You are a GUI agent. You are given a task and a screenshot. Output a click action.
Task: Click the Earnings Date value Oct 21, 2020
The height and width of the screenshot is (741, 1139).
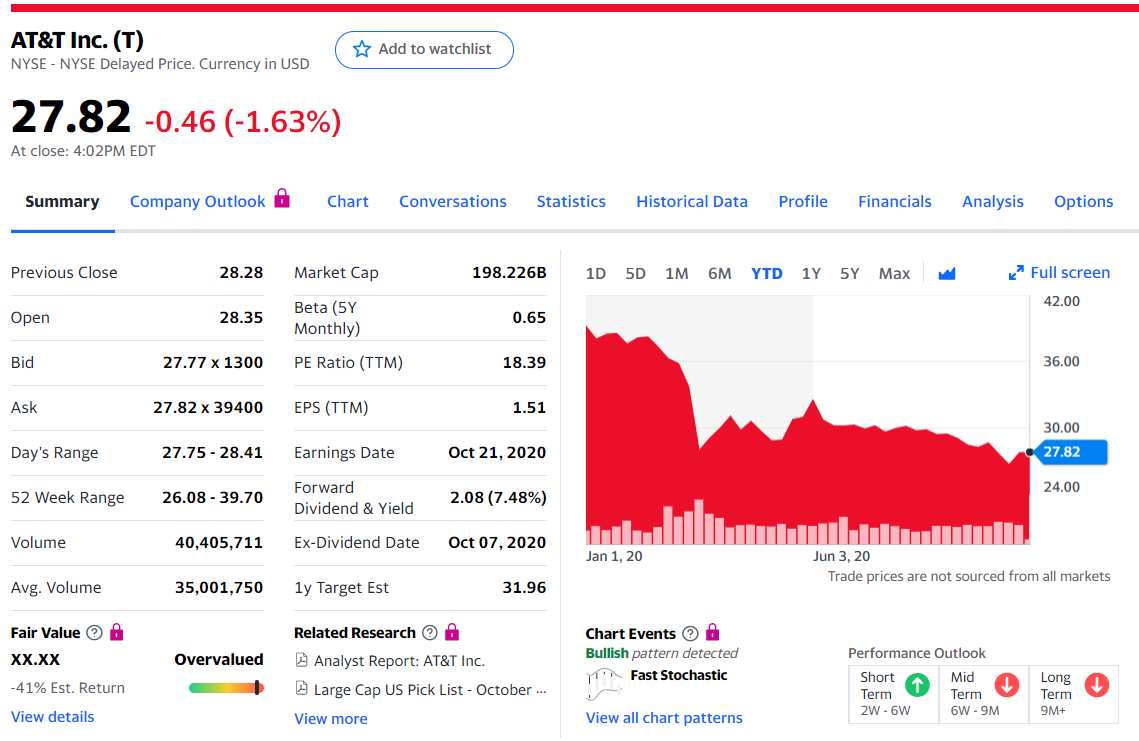point(497,453)
